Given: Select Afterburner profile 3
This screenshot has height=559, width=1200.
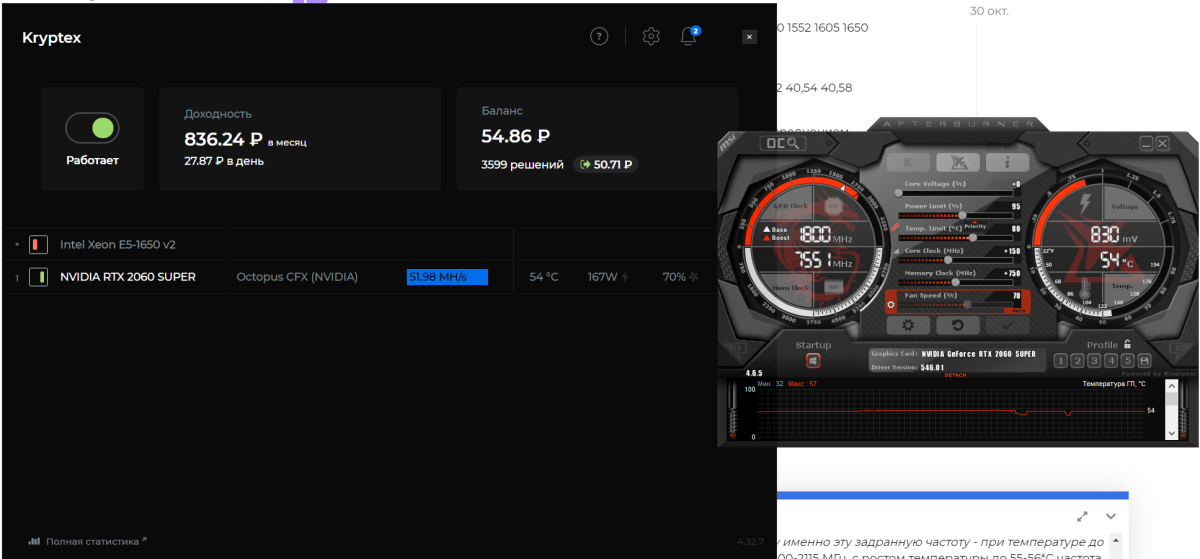Looking at the screenshot, I should (x=1094, y=360).
